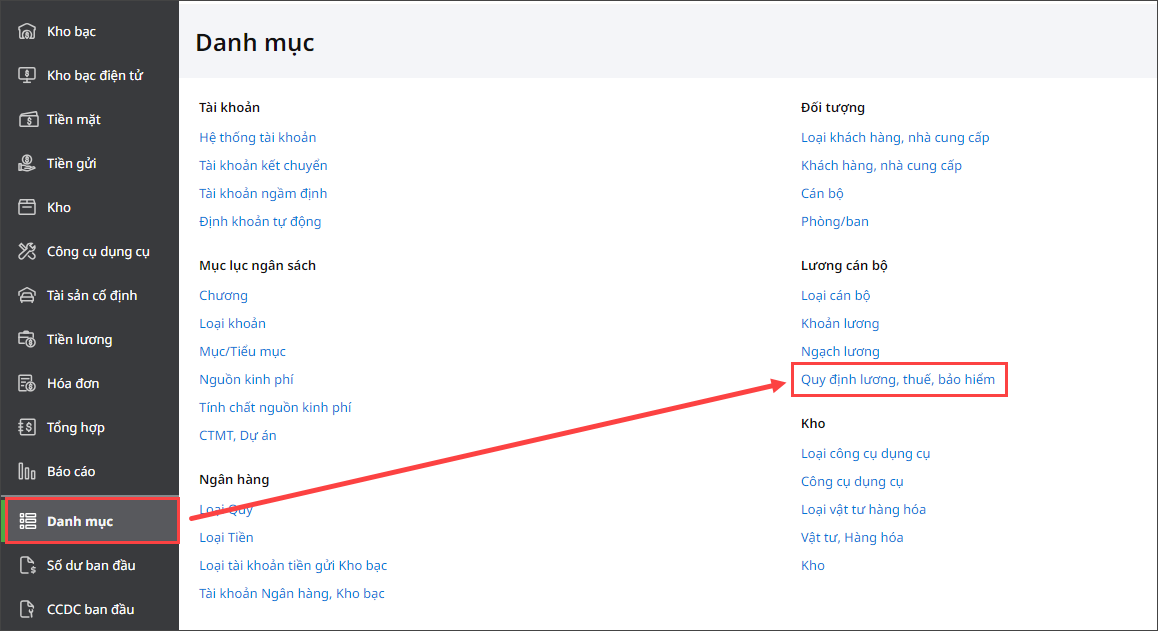Viewport: 1158px width, 631px height.
Task: Open the Kho link in the Kho section
Action: pyautogui.click(x=812, y=566)
